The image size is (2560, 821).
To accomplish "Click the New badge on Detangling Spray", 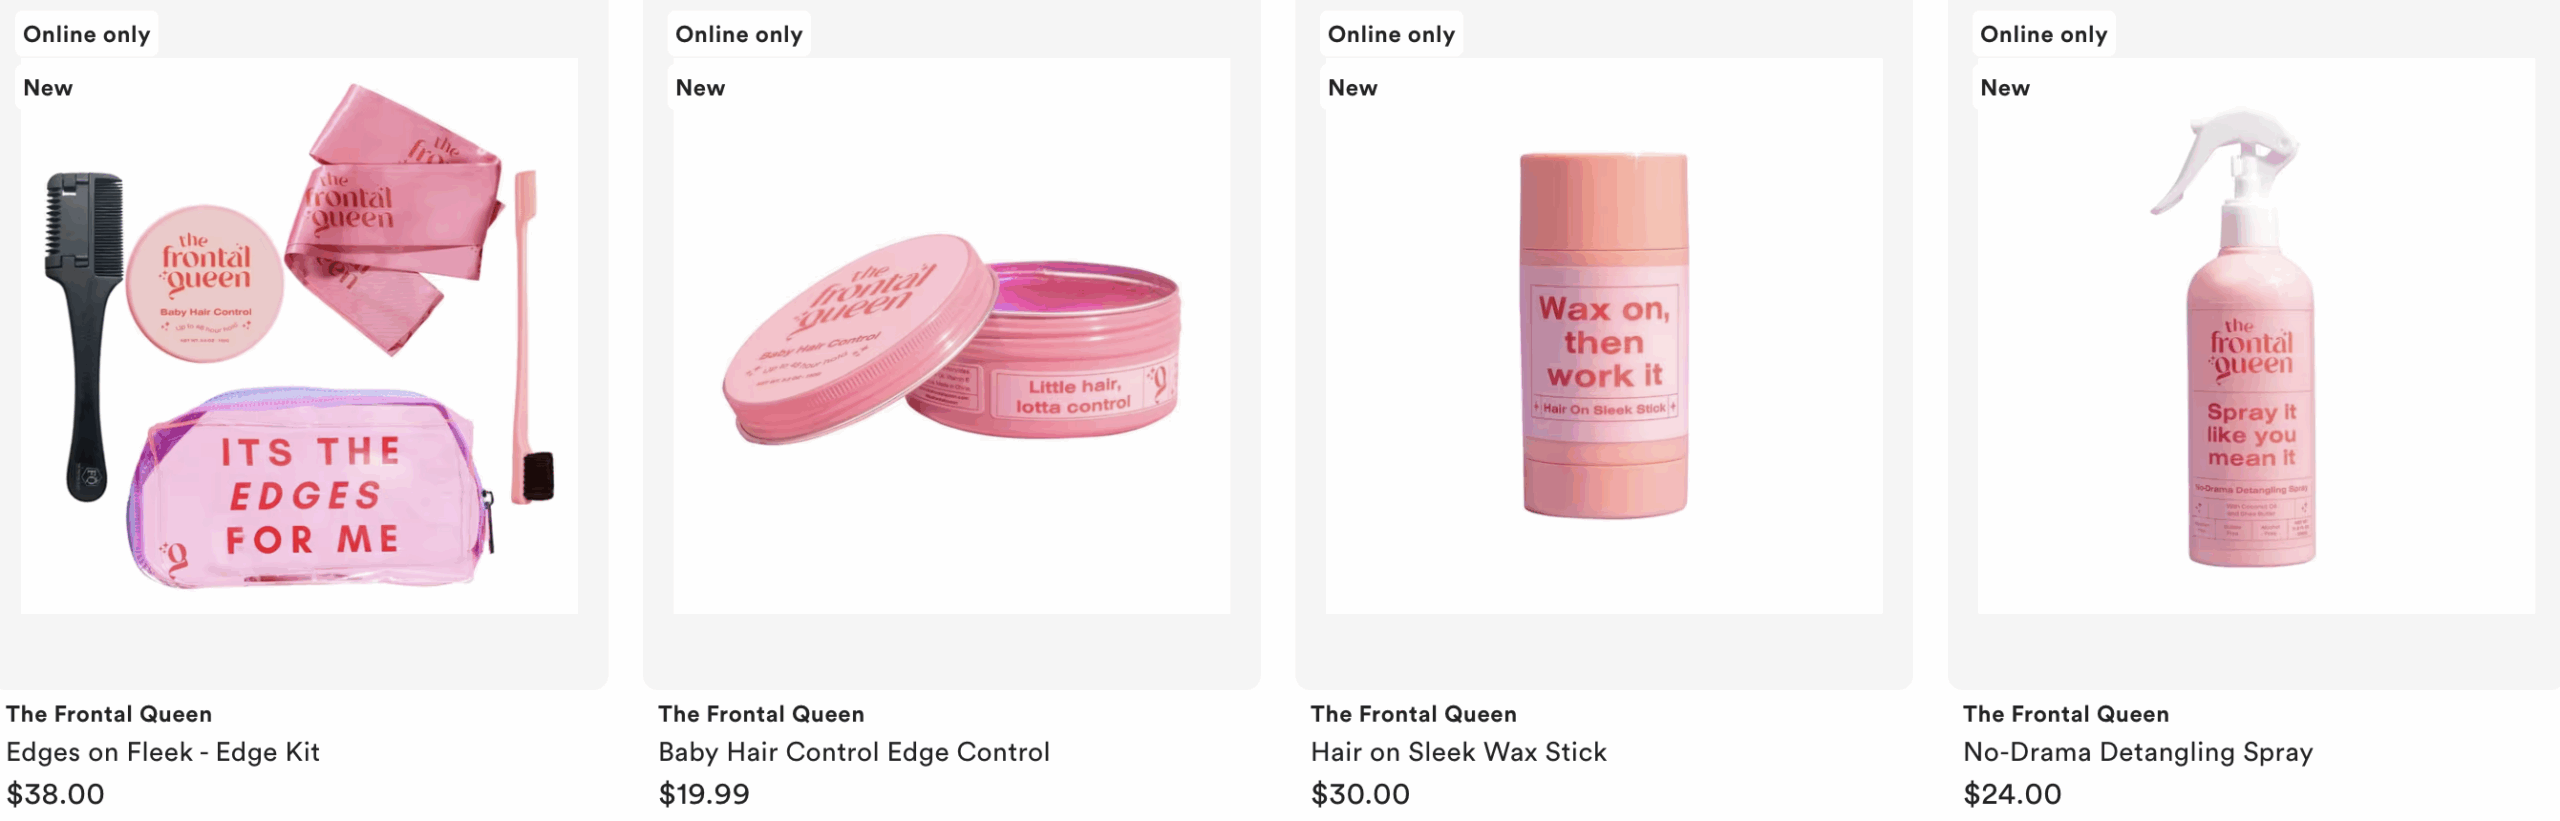I will [2005, 88].
